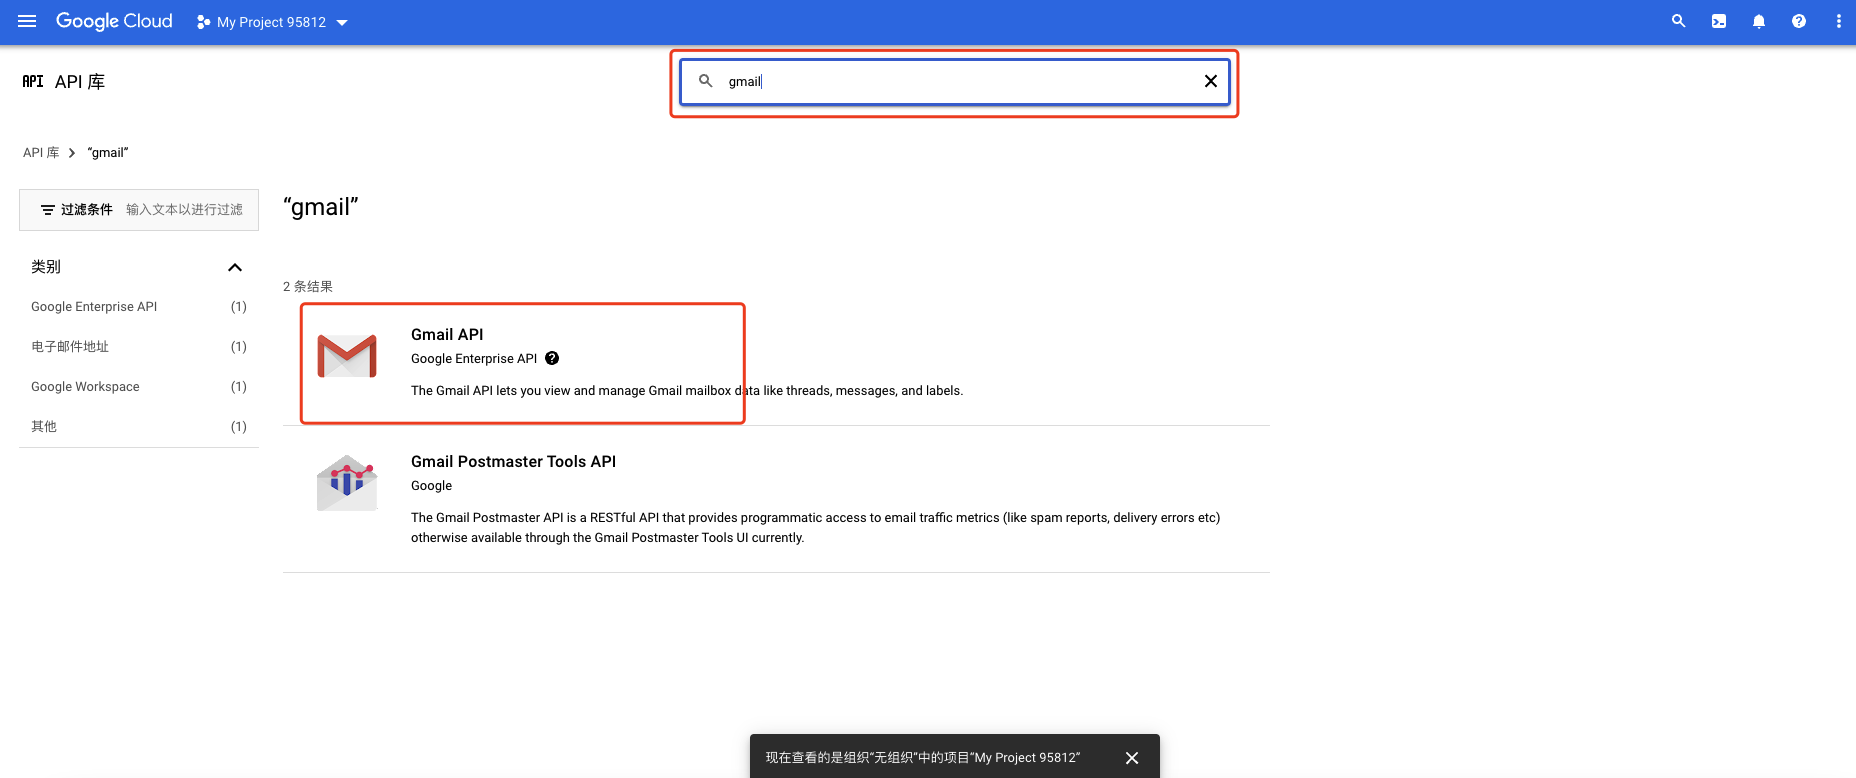Open the three-dot settings menu
This screenshot has width=1856, height=778.
click(1838, 21)
